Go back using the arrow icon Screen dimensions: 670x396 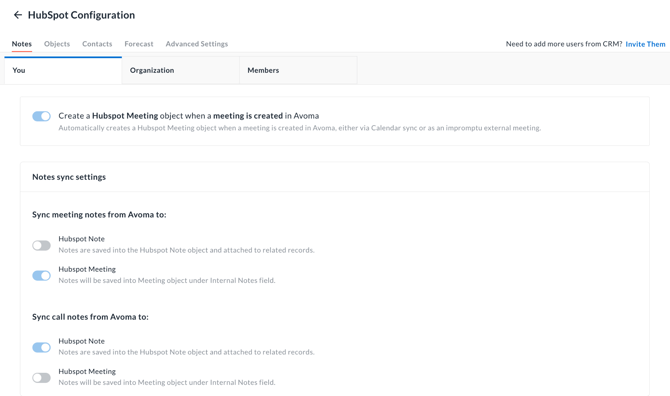18,15
